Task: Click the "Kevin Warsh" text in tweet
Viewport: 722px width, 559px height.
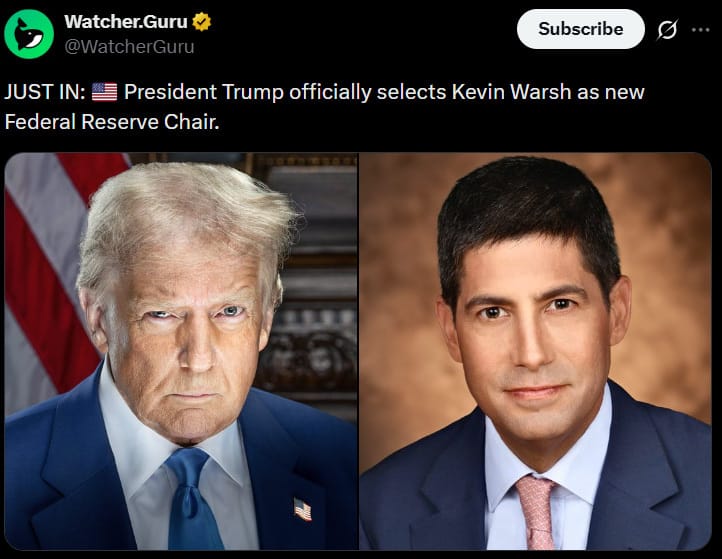Action: [x=511, y=92]
